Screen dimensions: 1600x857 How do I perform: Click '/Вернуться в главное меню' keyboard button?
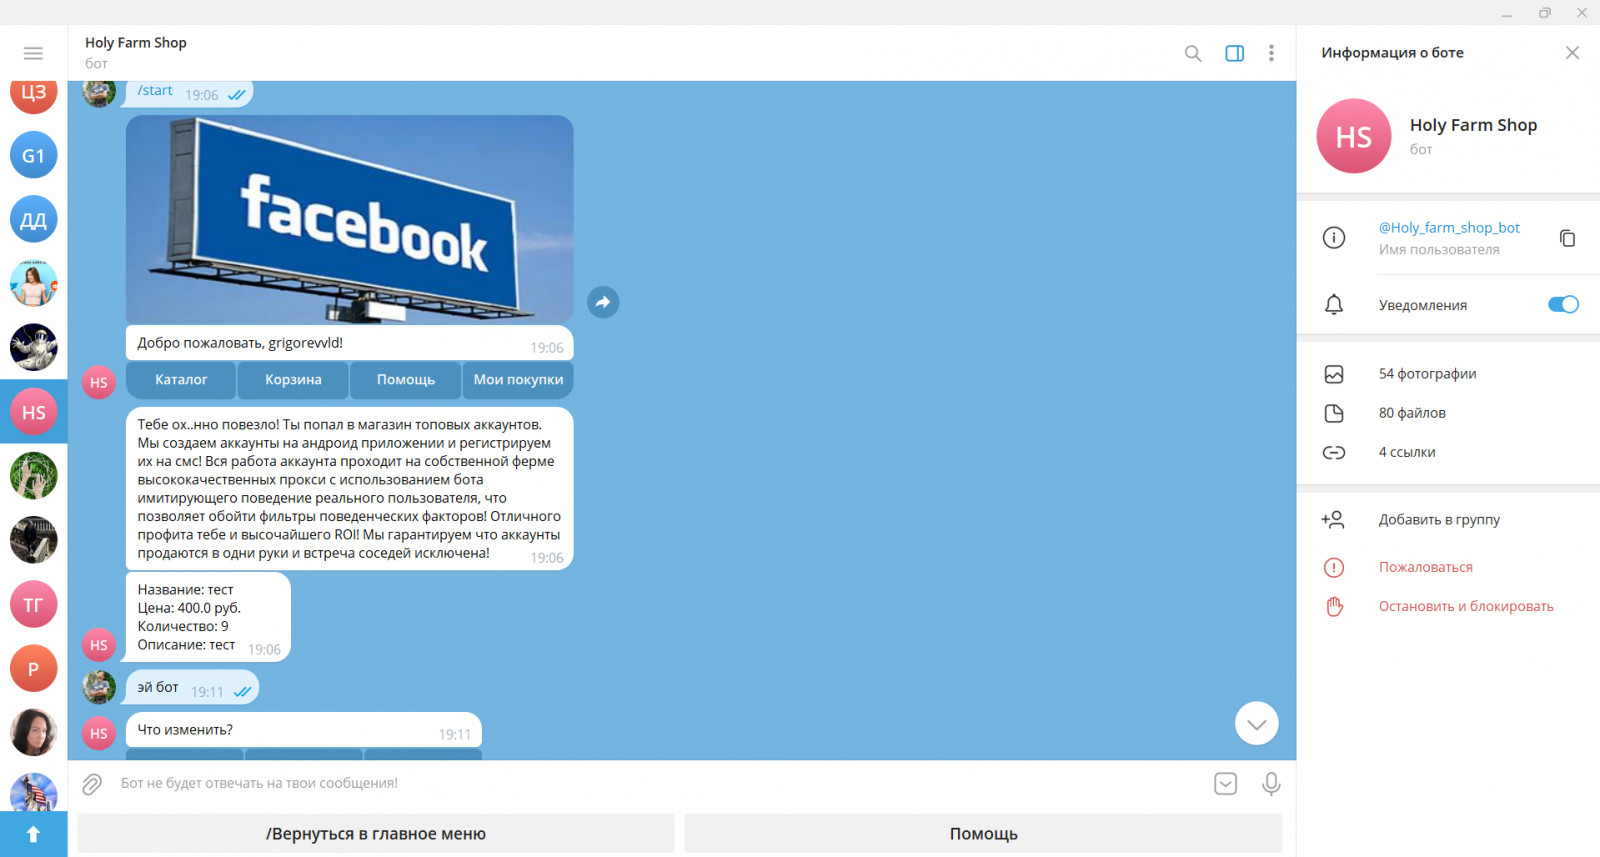(376, 834)
